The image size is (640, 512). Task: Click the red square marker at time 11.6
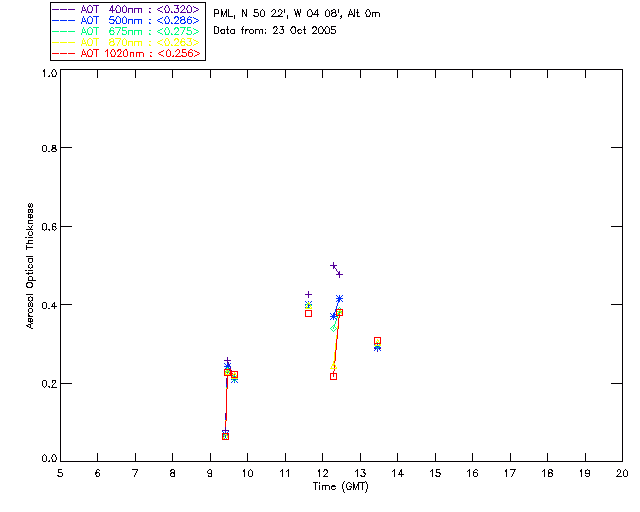(309, 314)
